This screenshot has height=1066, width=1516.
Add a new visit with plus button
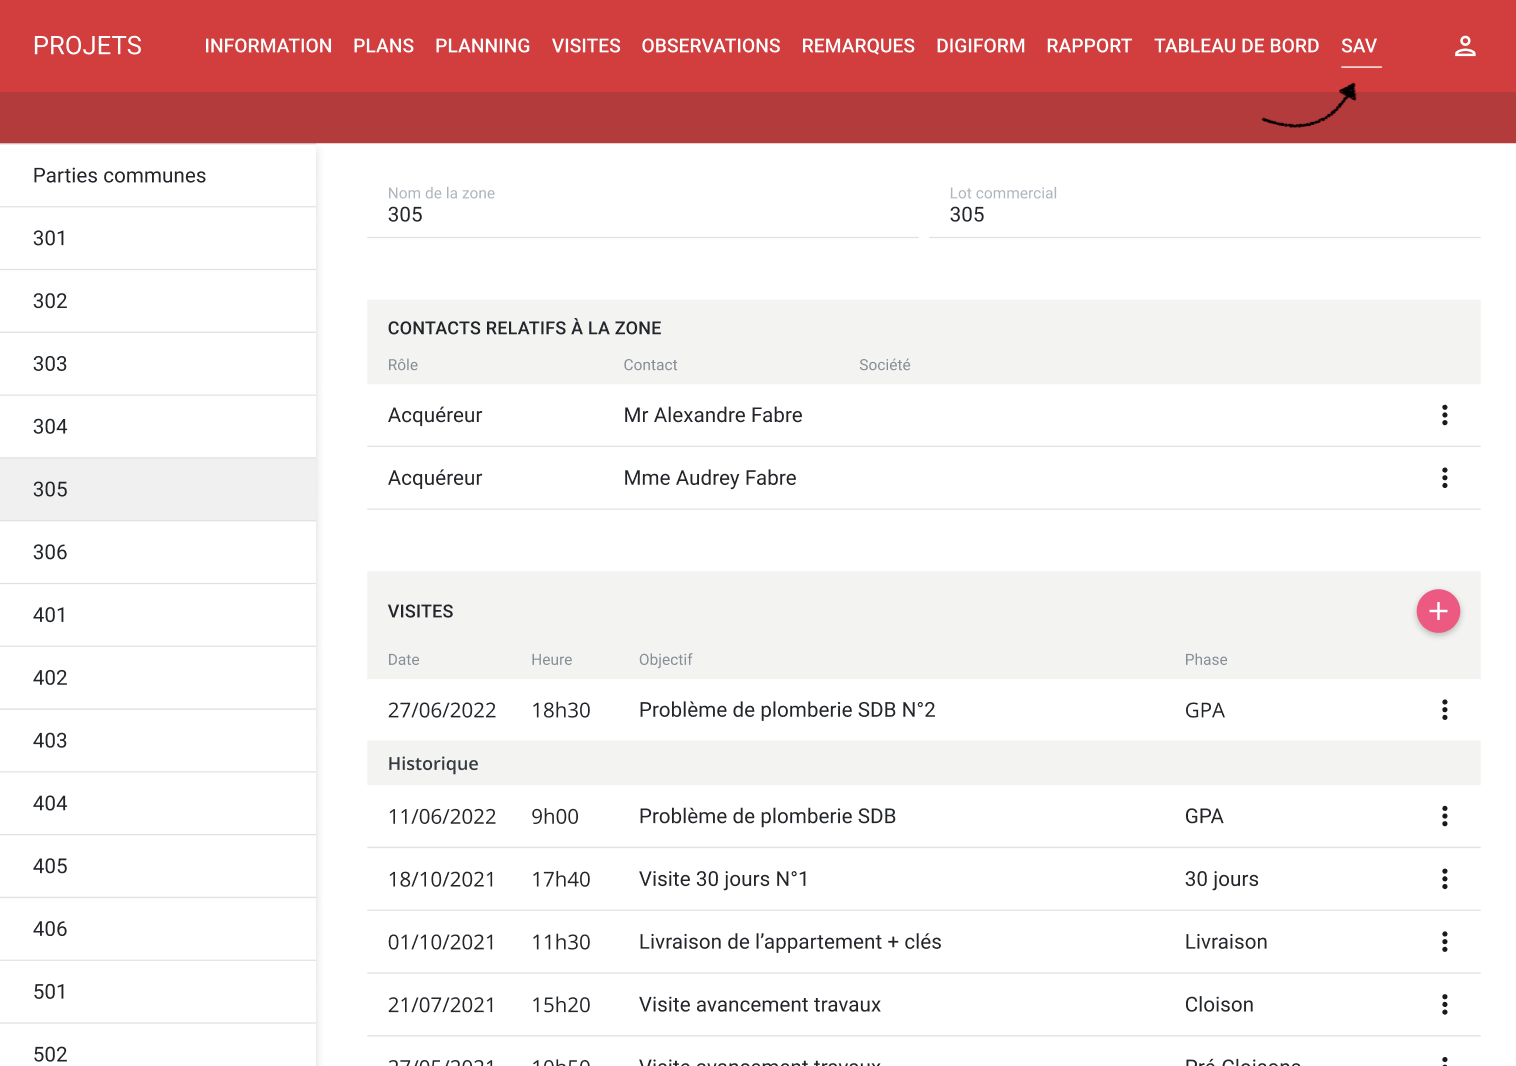tap(1437, 611)
